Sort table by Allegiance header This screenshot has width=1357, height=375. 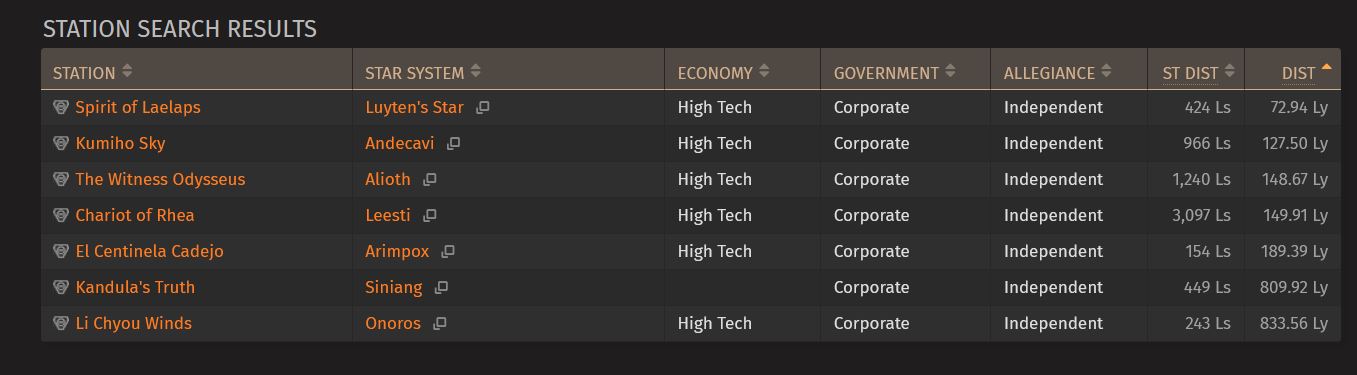1058,72
